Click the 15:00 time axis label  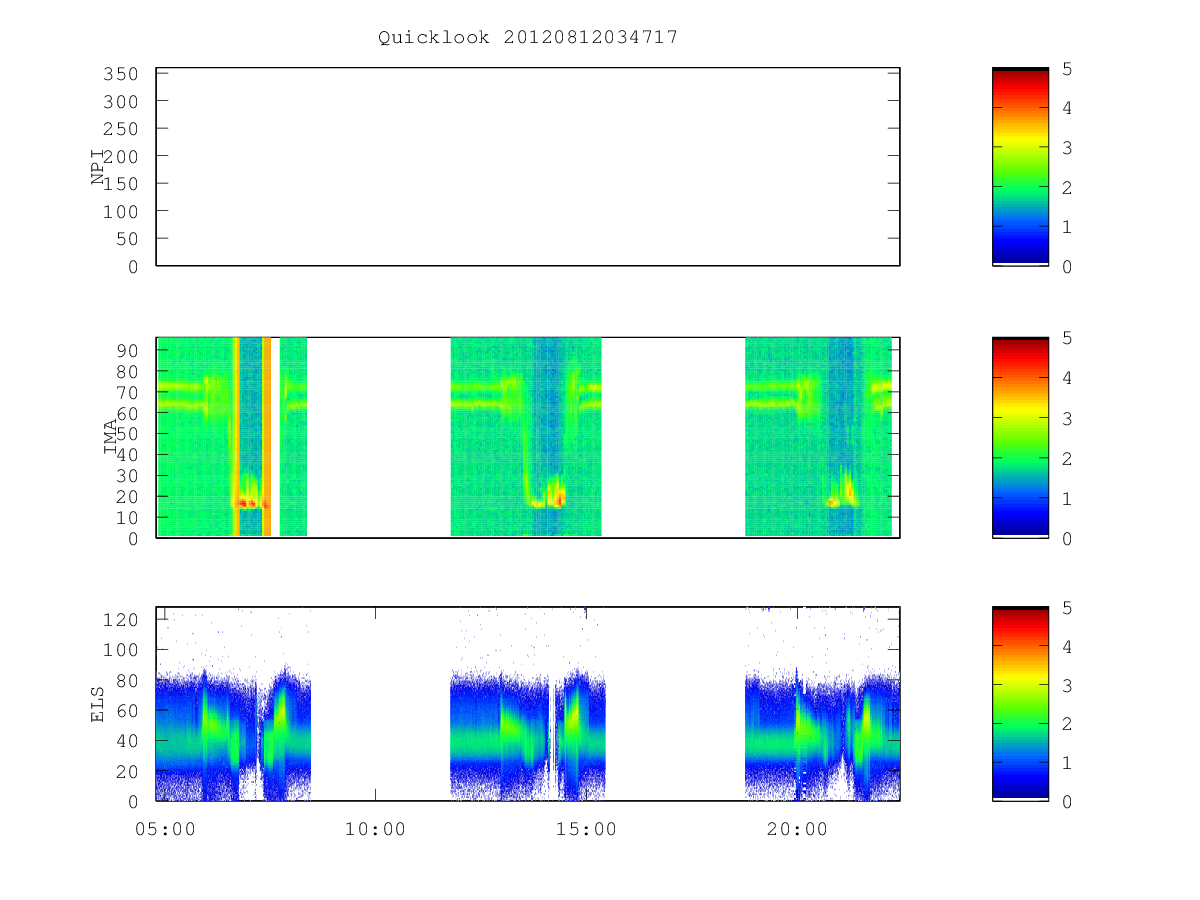pyautogui.click(x=586, y=829)
